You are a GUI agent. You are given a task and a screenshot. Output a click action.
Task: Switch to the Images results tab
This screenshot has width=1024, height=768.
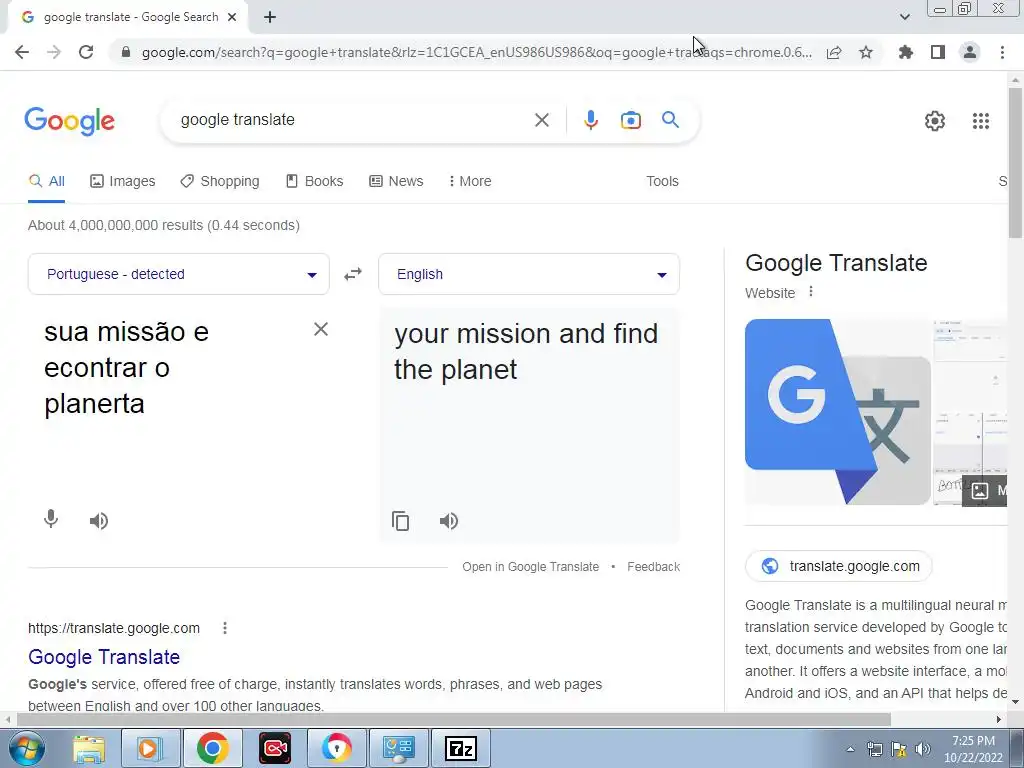(x=123, y=182)
